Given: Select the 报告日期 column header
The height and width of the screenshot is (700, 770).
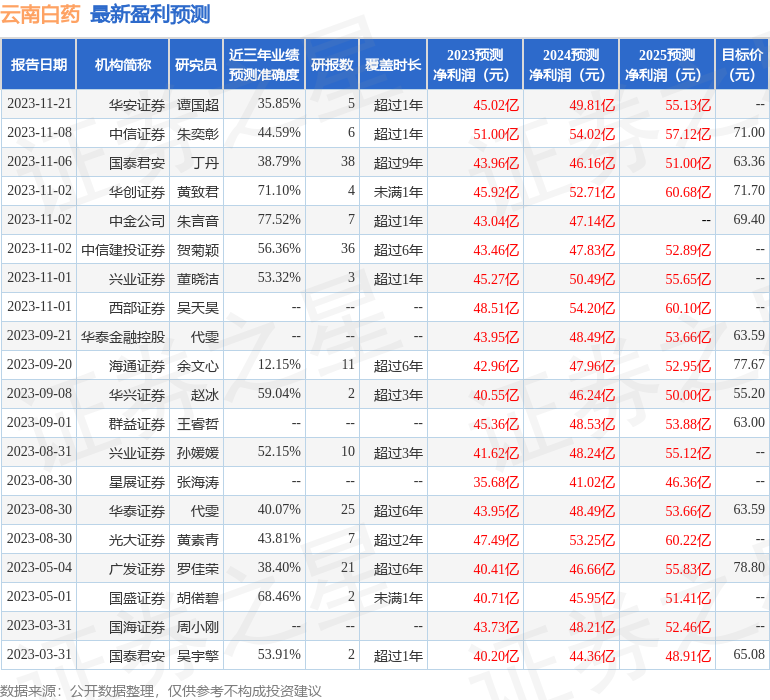Looking at the screenshot, I should coord(39,64).
